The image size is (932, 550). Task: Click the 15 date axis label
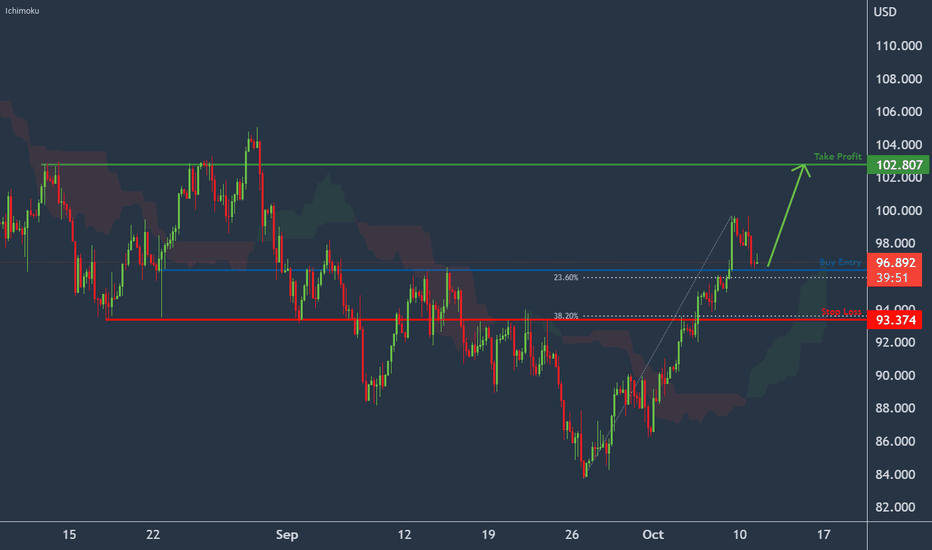point(69,535)
